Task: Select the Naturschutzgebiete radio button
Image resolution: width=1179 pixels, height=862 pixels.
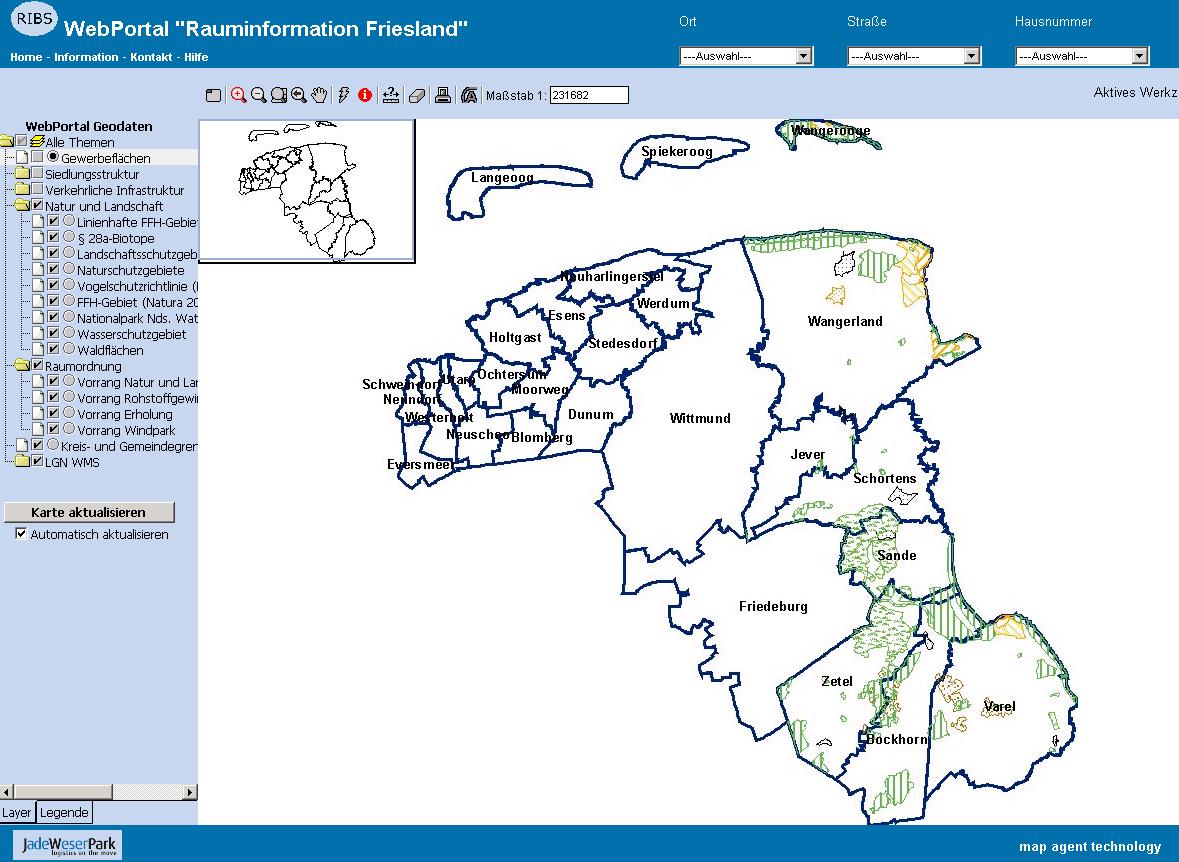Action: [69, 270]
